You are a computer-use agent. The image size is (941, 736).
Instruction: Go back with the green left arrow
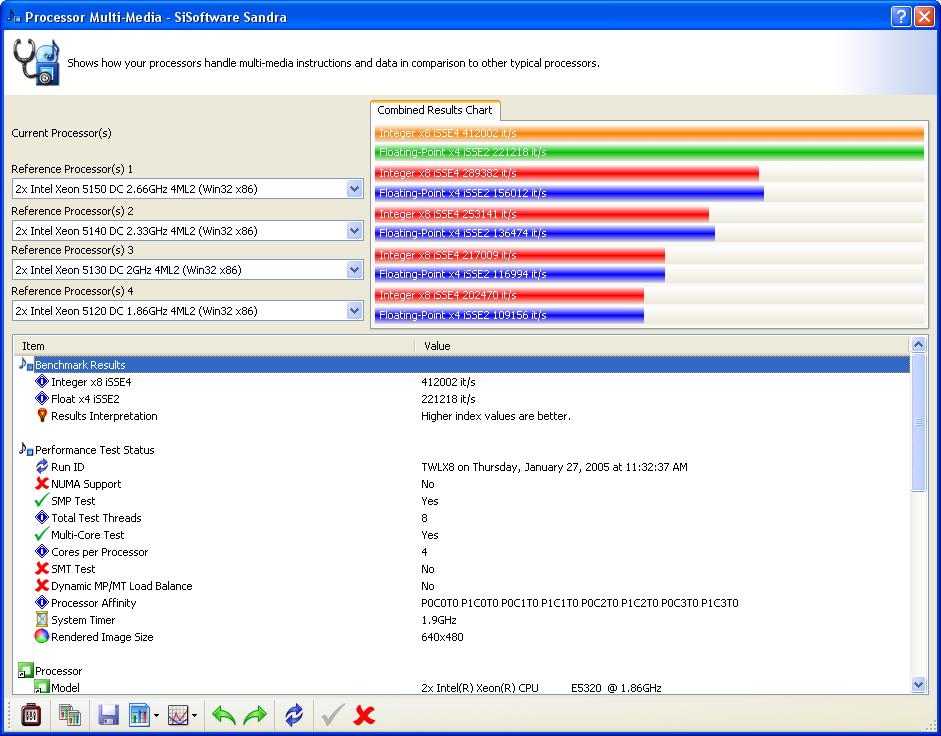224,715
